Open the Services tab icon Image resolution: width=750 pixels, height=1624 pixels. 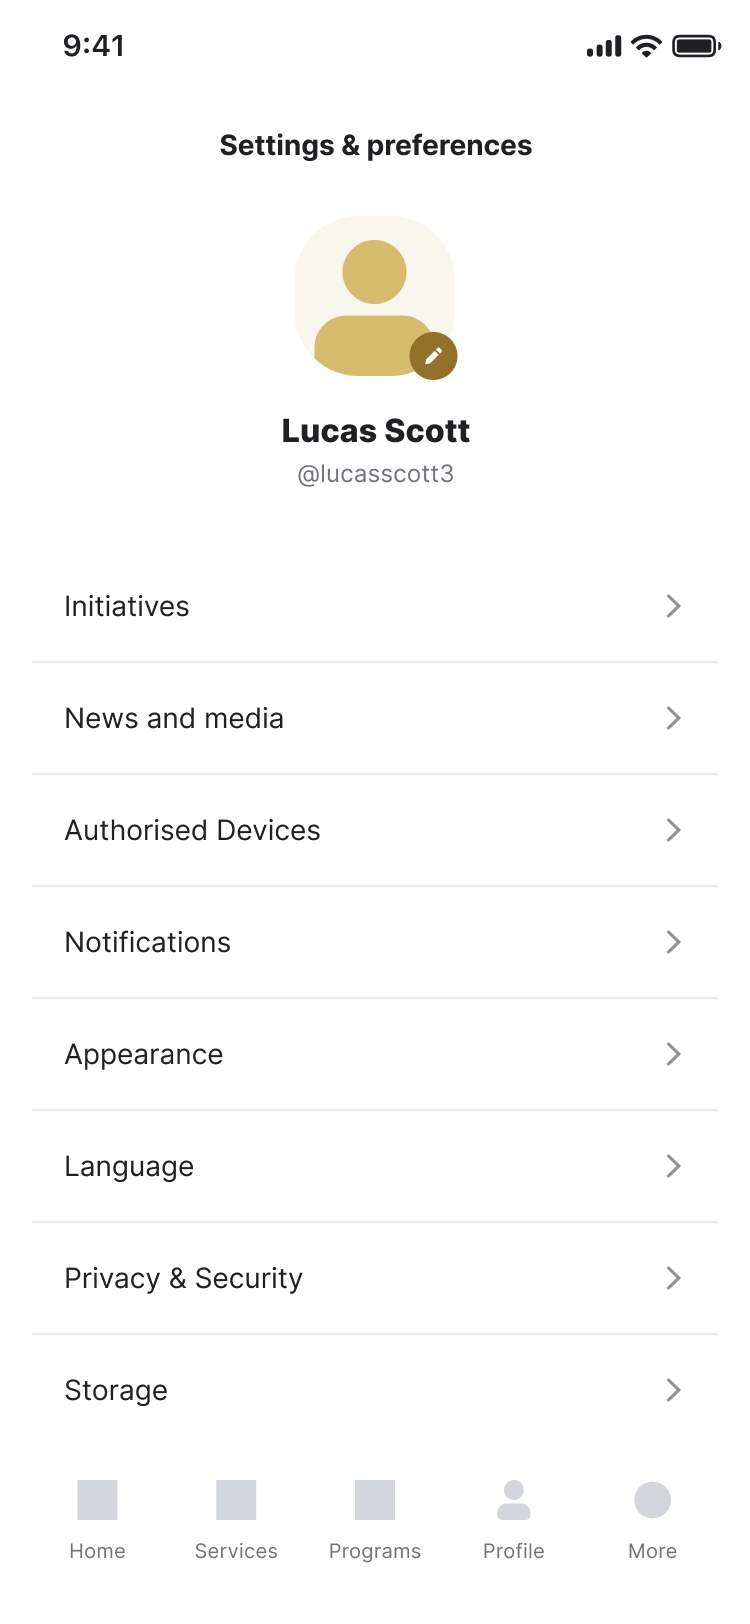tap(236, 1499)
